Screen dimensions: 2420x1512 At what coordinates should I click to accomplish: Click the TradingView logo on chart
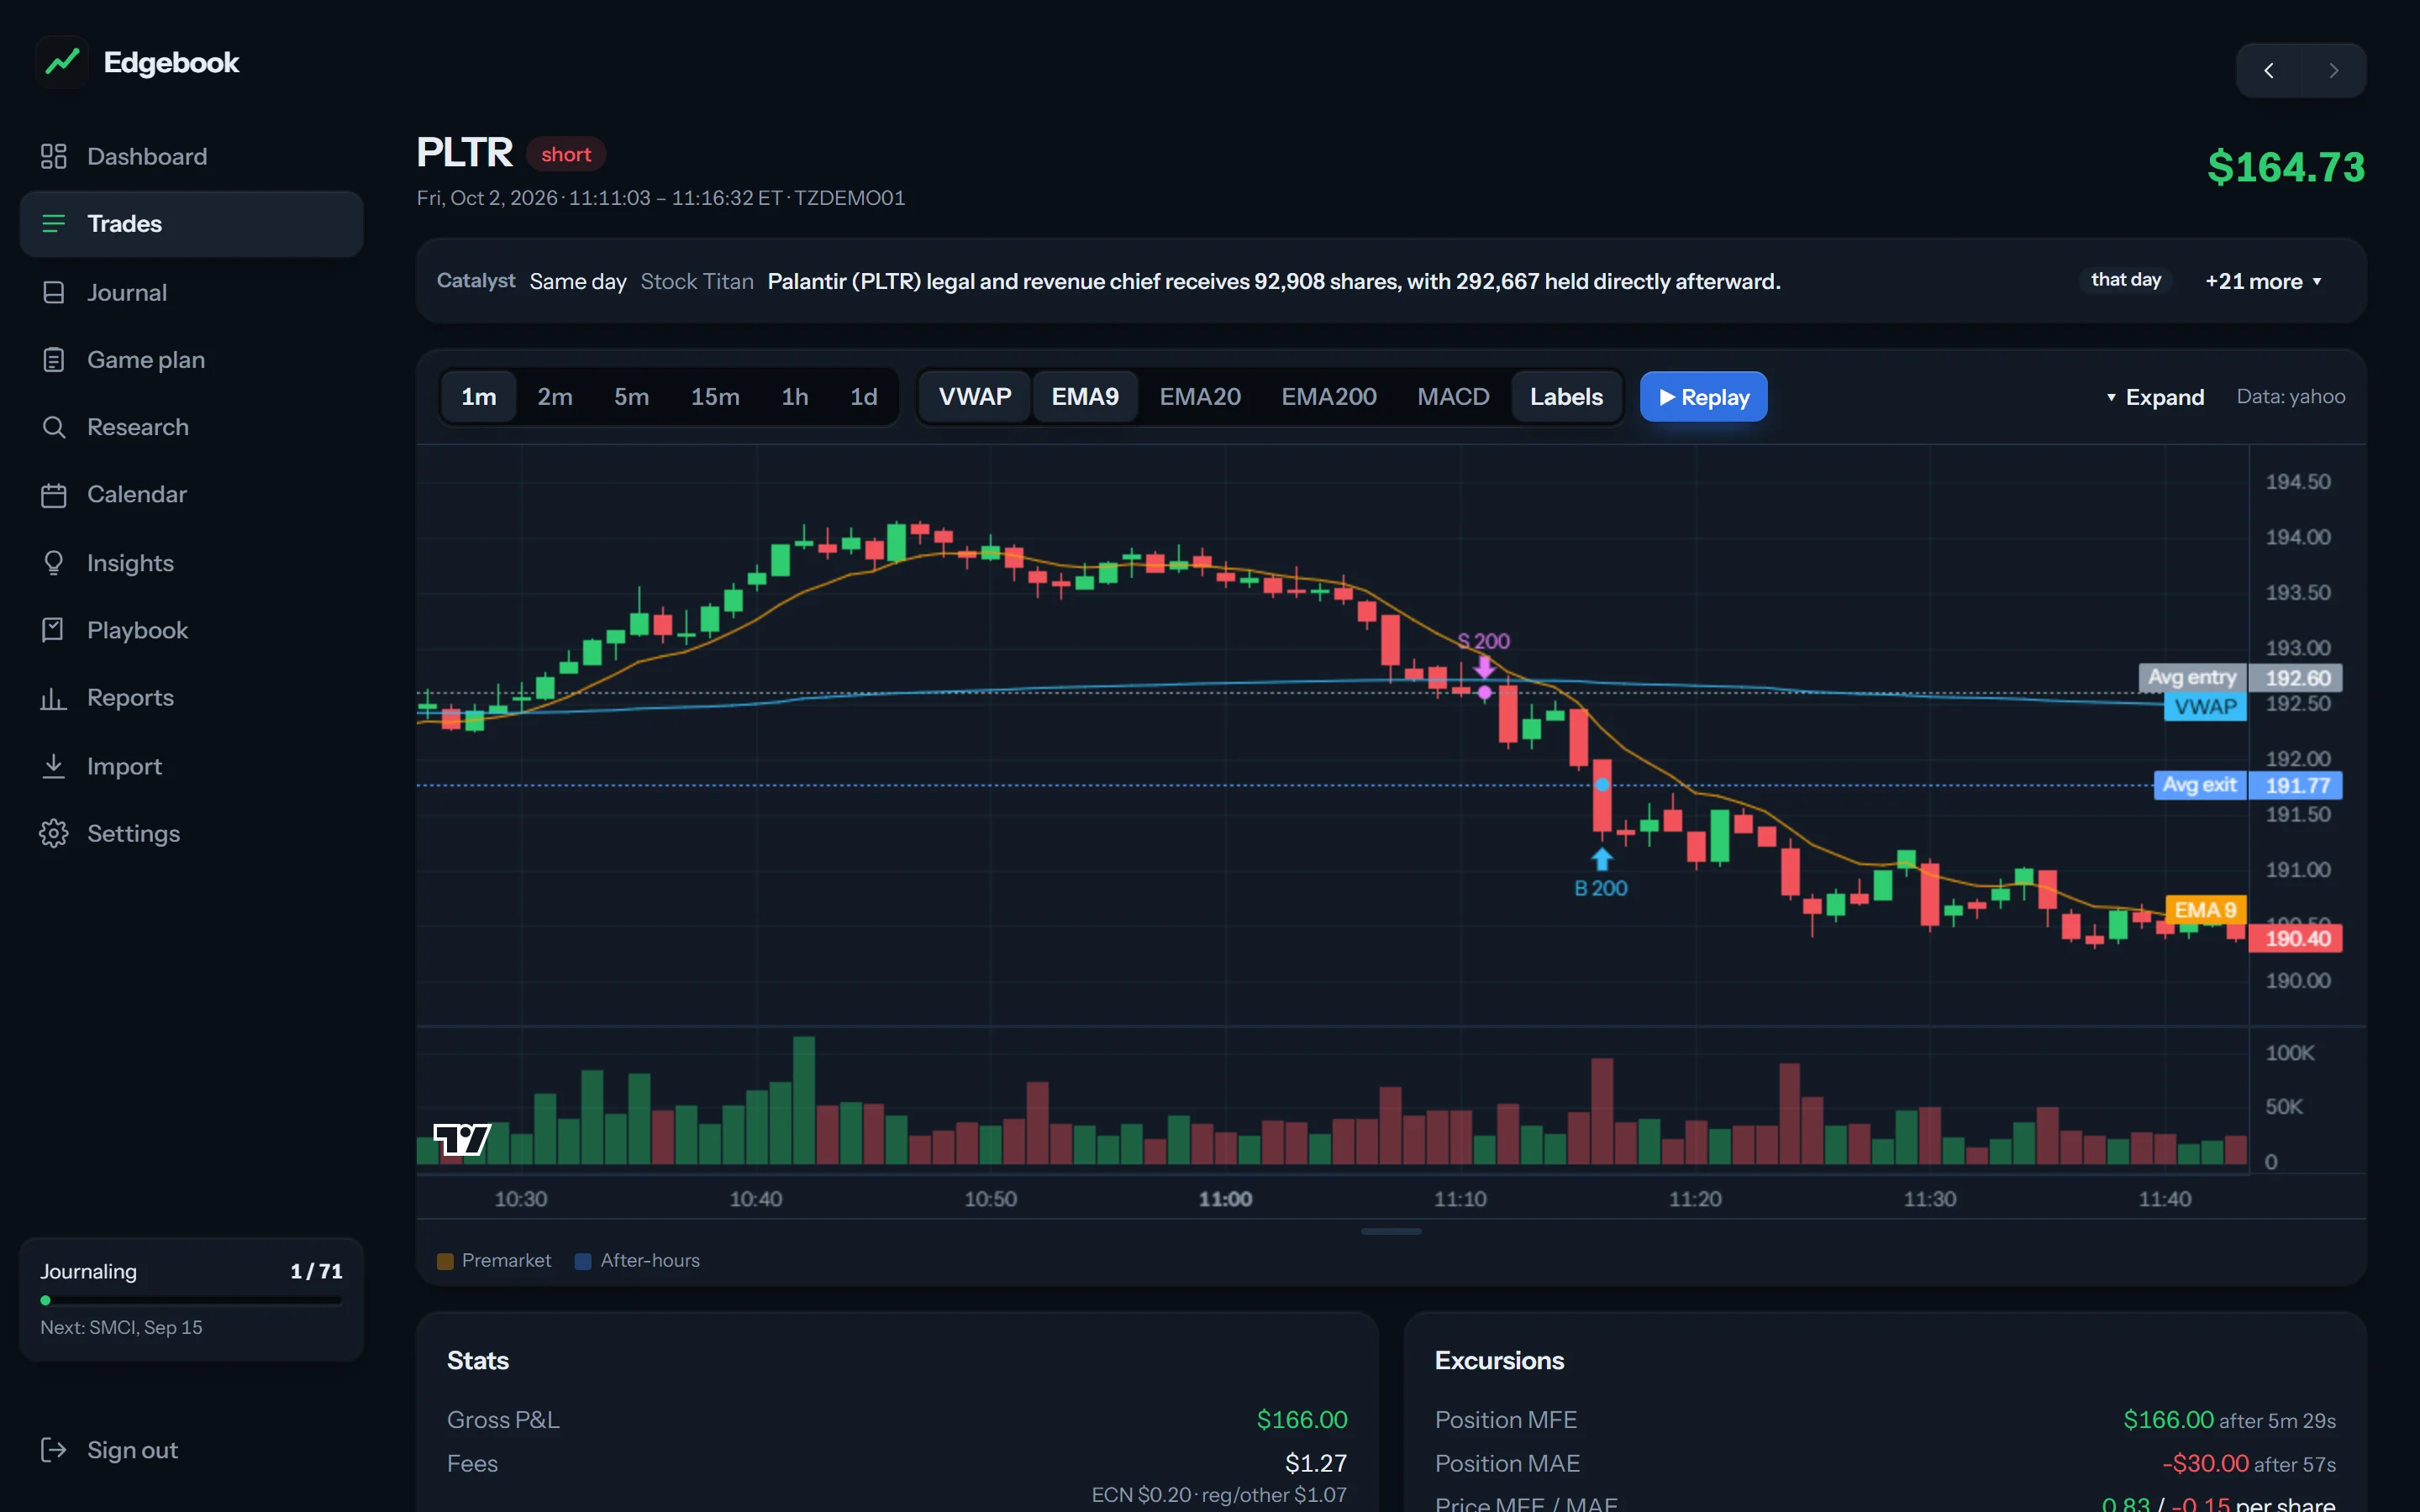[462, 1139]
